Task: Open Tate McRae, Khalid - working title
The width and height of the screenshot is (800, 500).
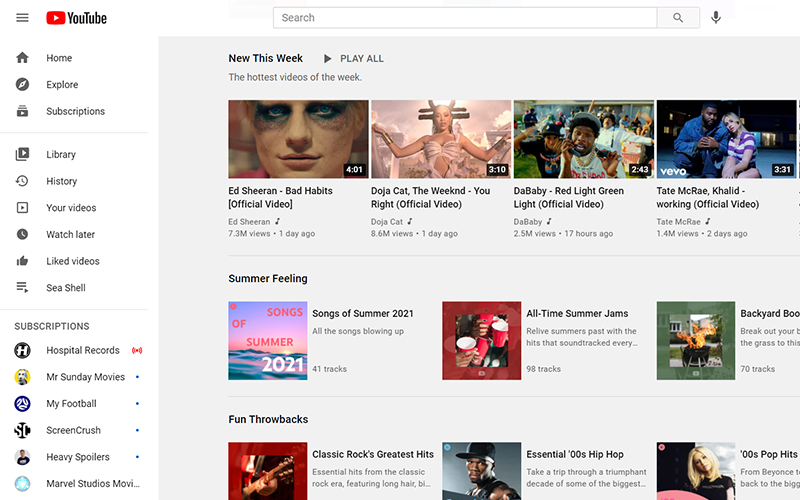Action: (708, 197)
